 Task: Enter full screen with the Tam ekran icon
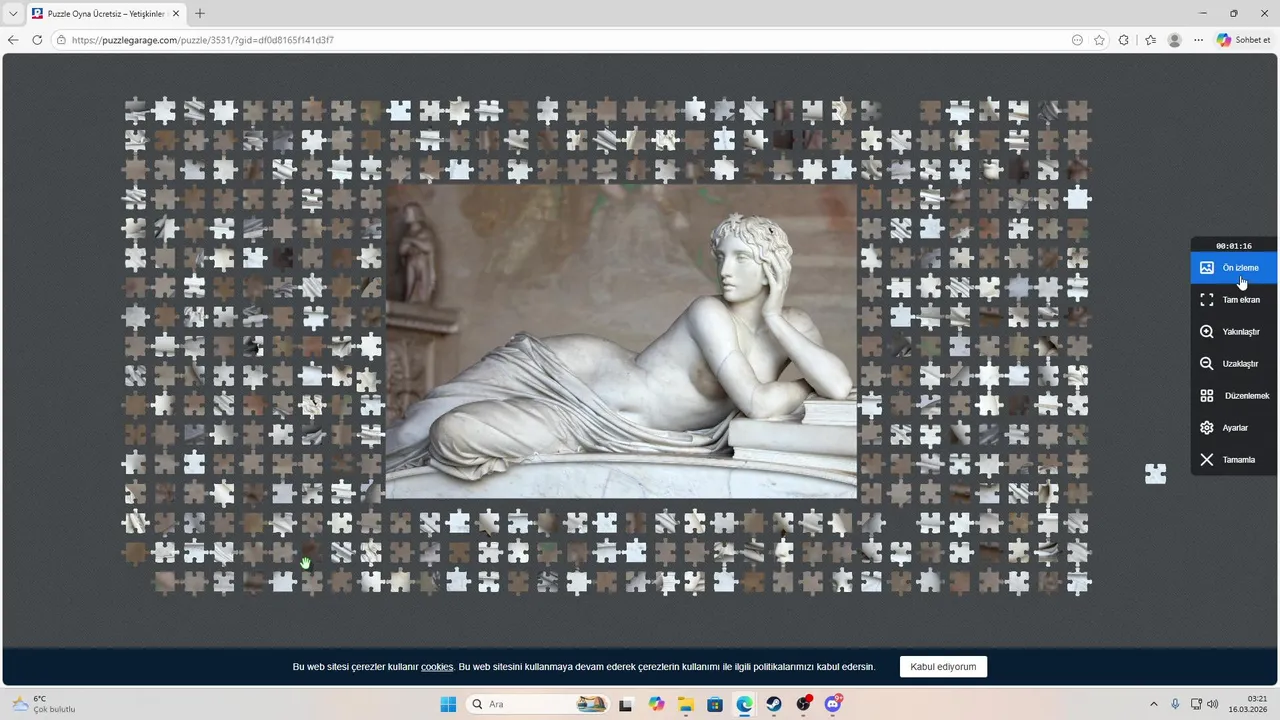[x=1207, y=300]
